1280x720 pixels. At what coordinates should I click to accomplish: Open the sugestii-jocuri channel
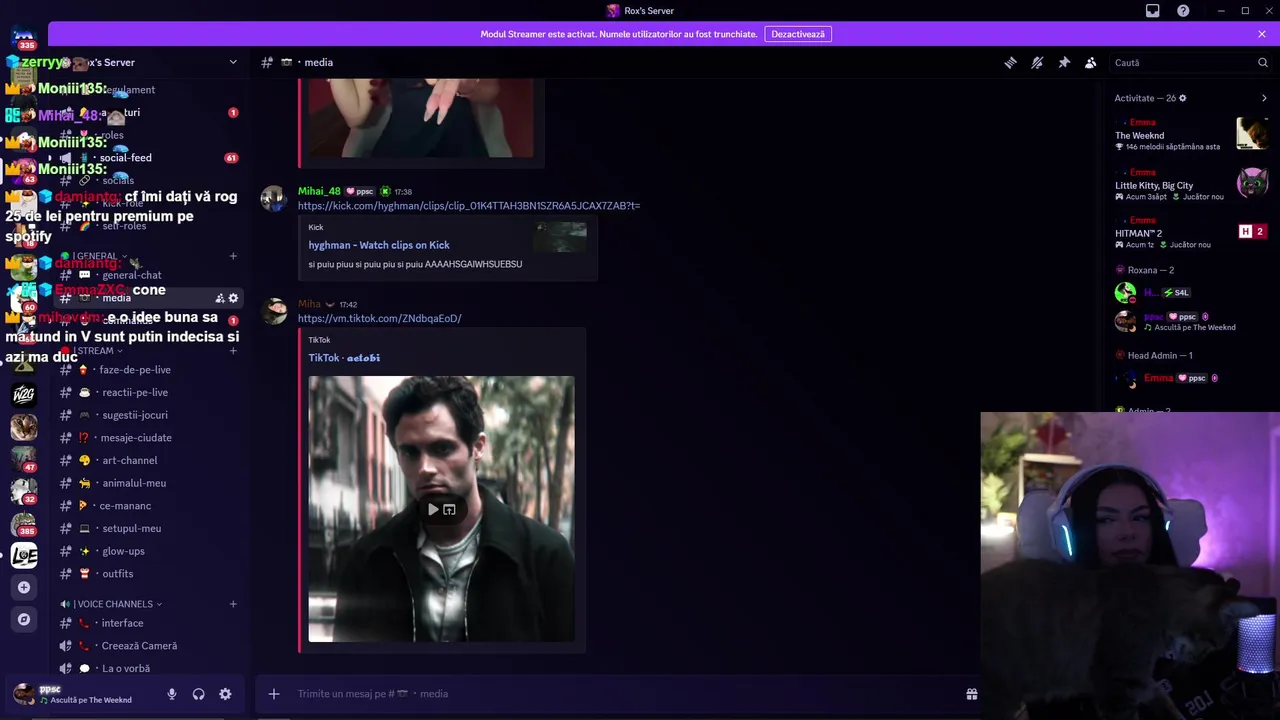[x=135, y=415]
